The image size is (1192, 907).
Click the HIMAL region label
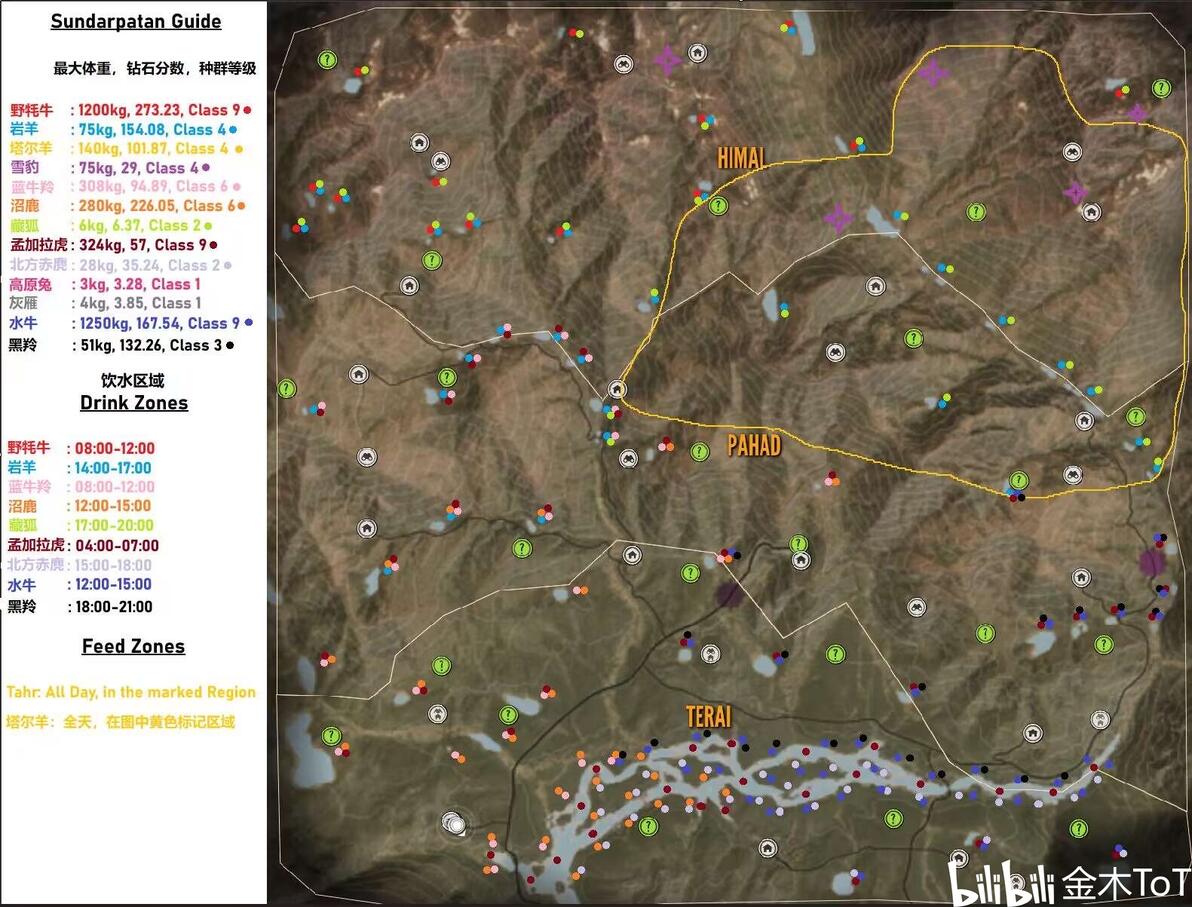[741, 157]
